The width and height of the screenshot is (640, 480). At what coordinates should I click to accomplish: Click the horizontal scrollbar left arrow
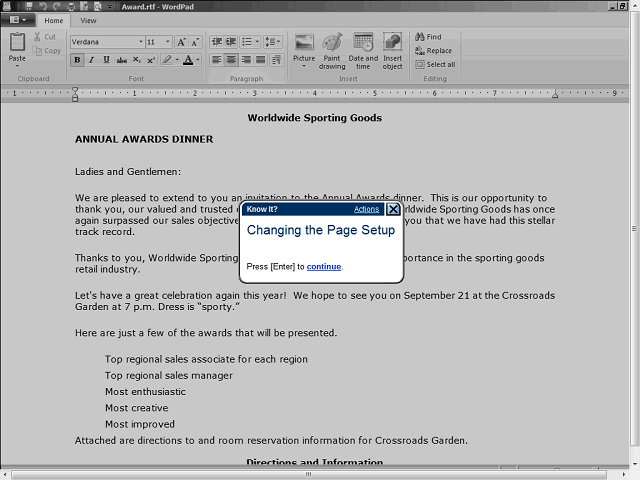pyautogui.click(x=4, y=474)
